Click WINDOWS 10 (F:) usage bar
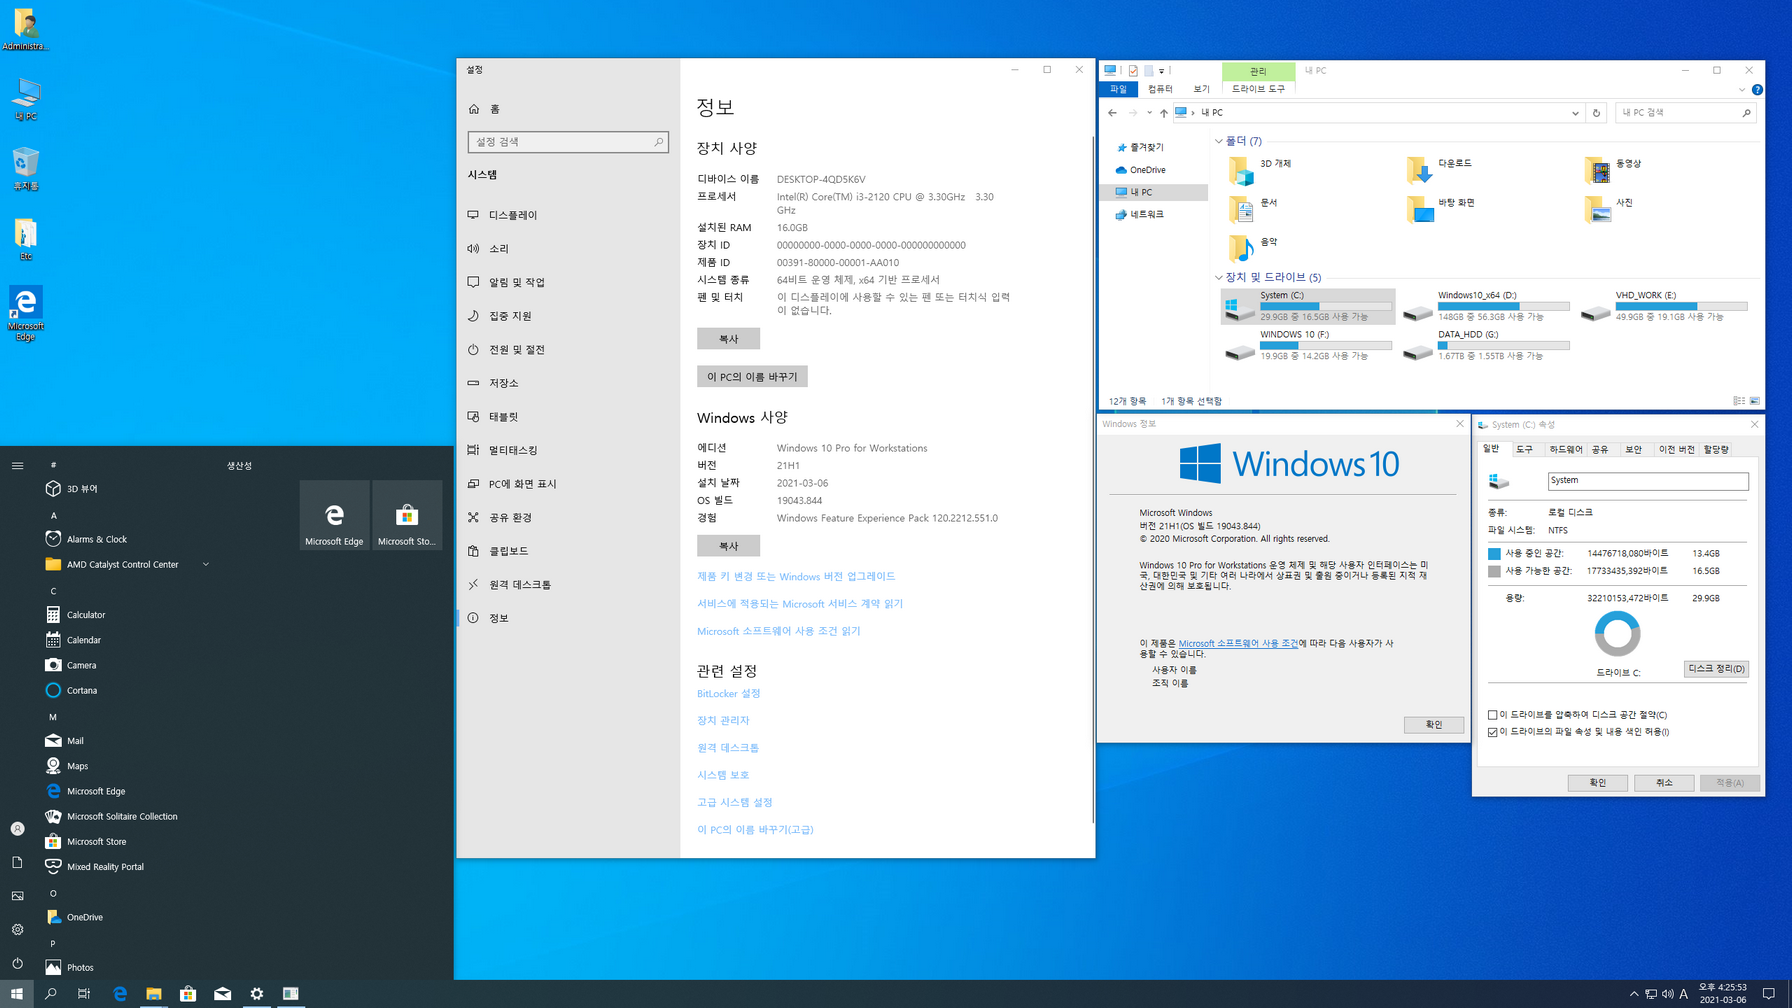 point(1326,345)
